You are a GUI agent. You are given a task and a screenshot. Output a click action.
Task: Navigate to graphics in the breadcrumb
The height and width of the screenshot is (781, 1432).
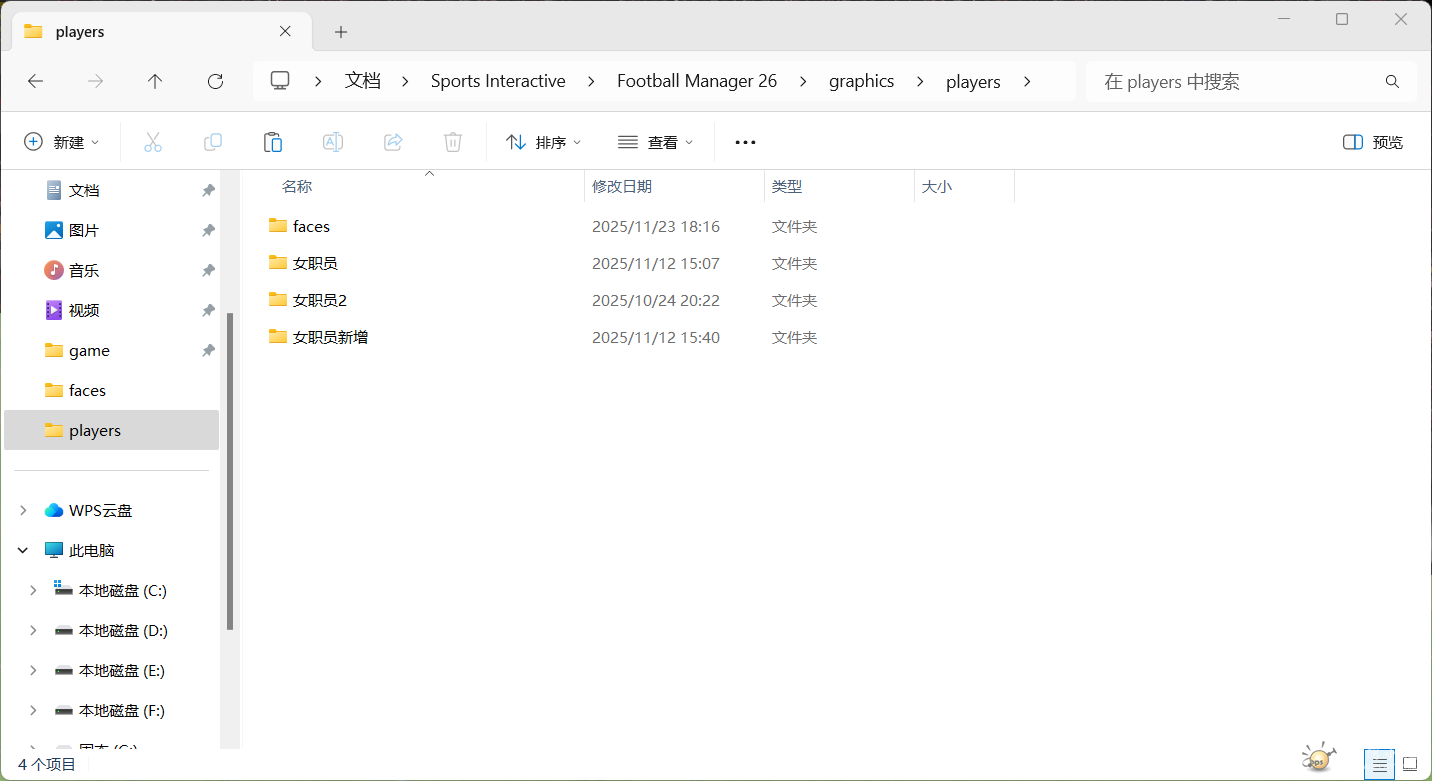click(861, 81)
